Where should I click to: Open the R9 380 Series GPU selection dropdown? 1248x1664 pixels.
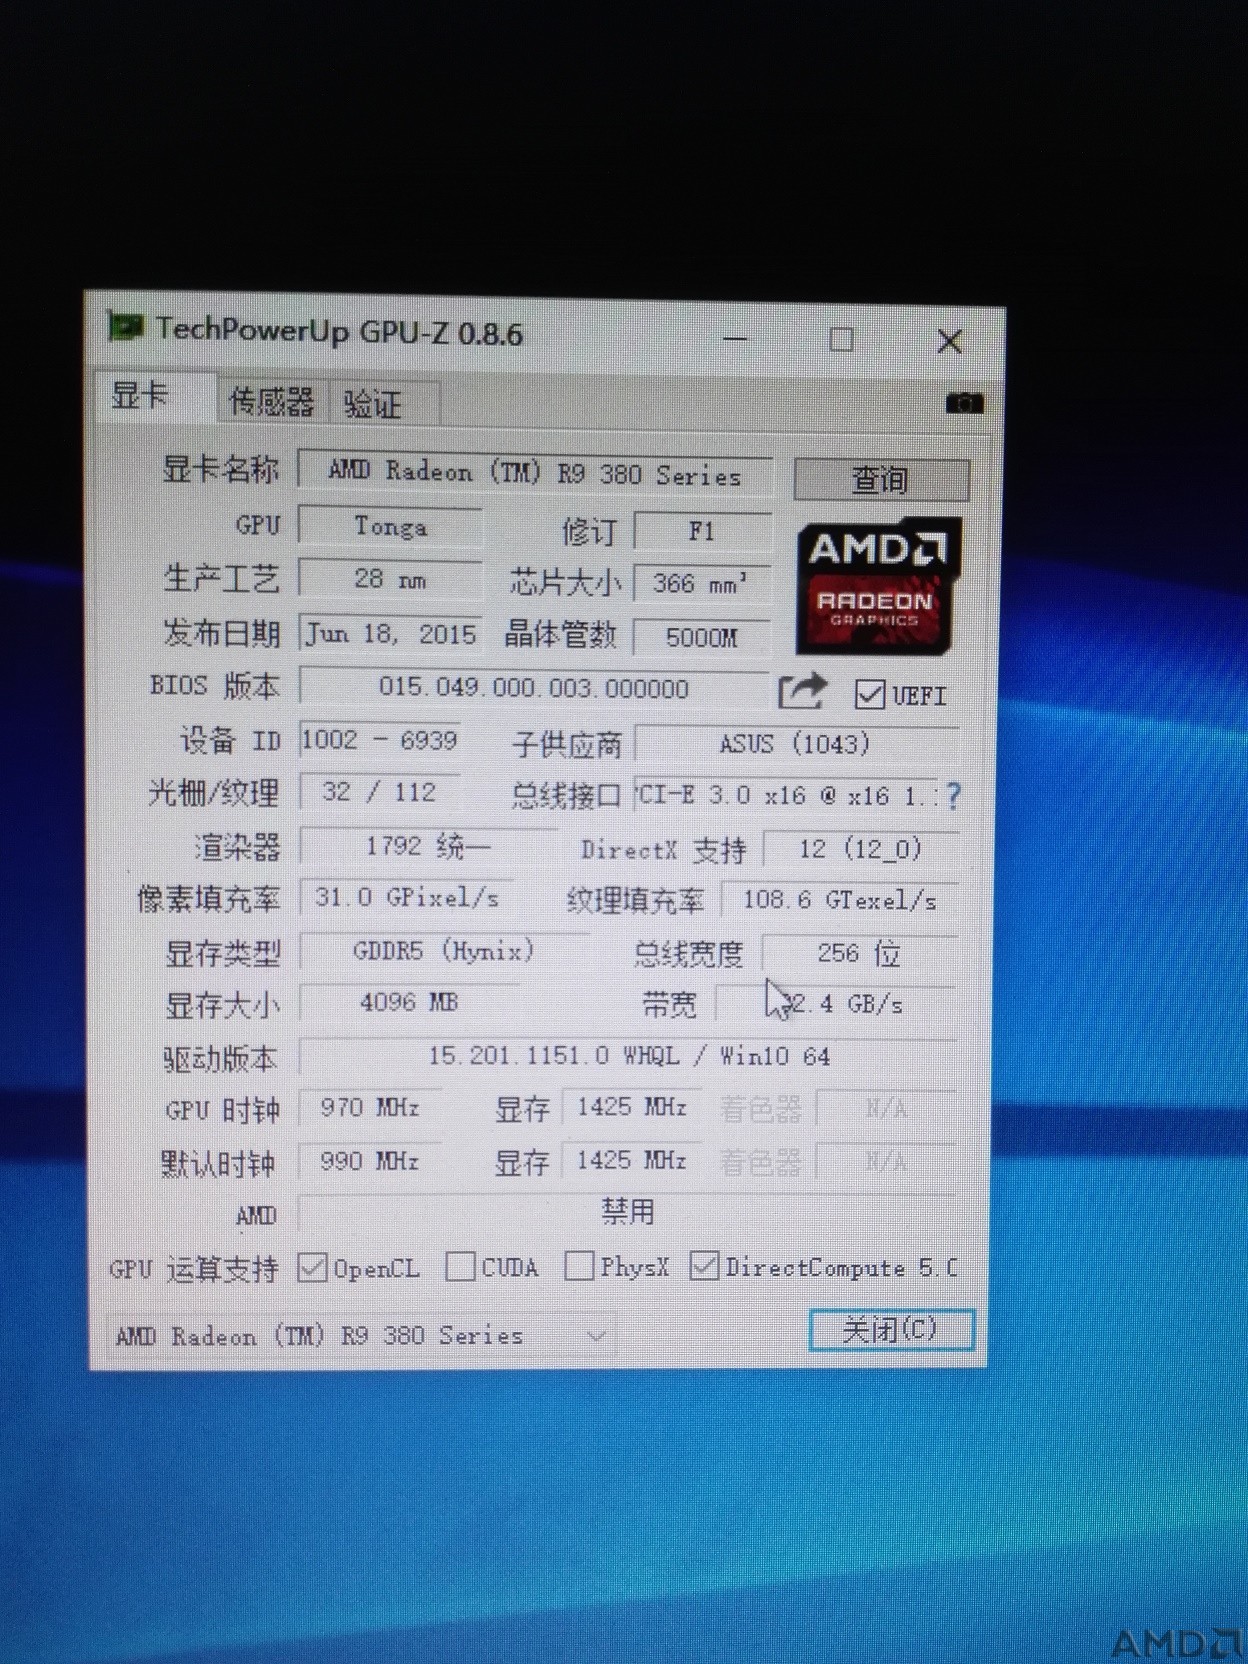point(361,1336)
